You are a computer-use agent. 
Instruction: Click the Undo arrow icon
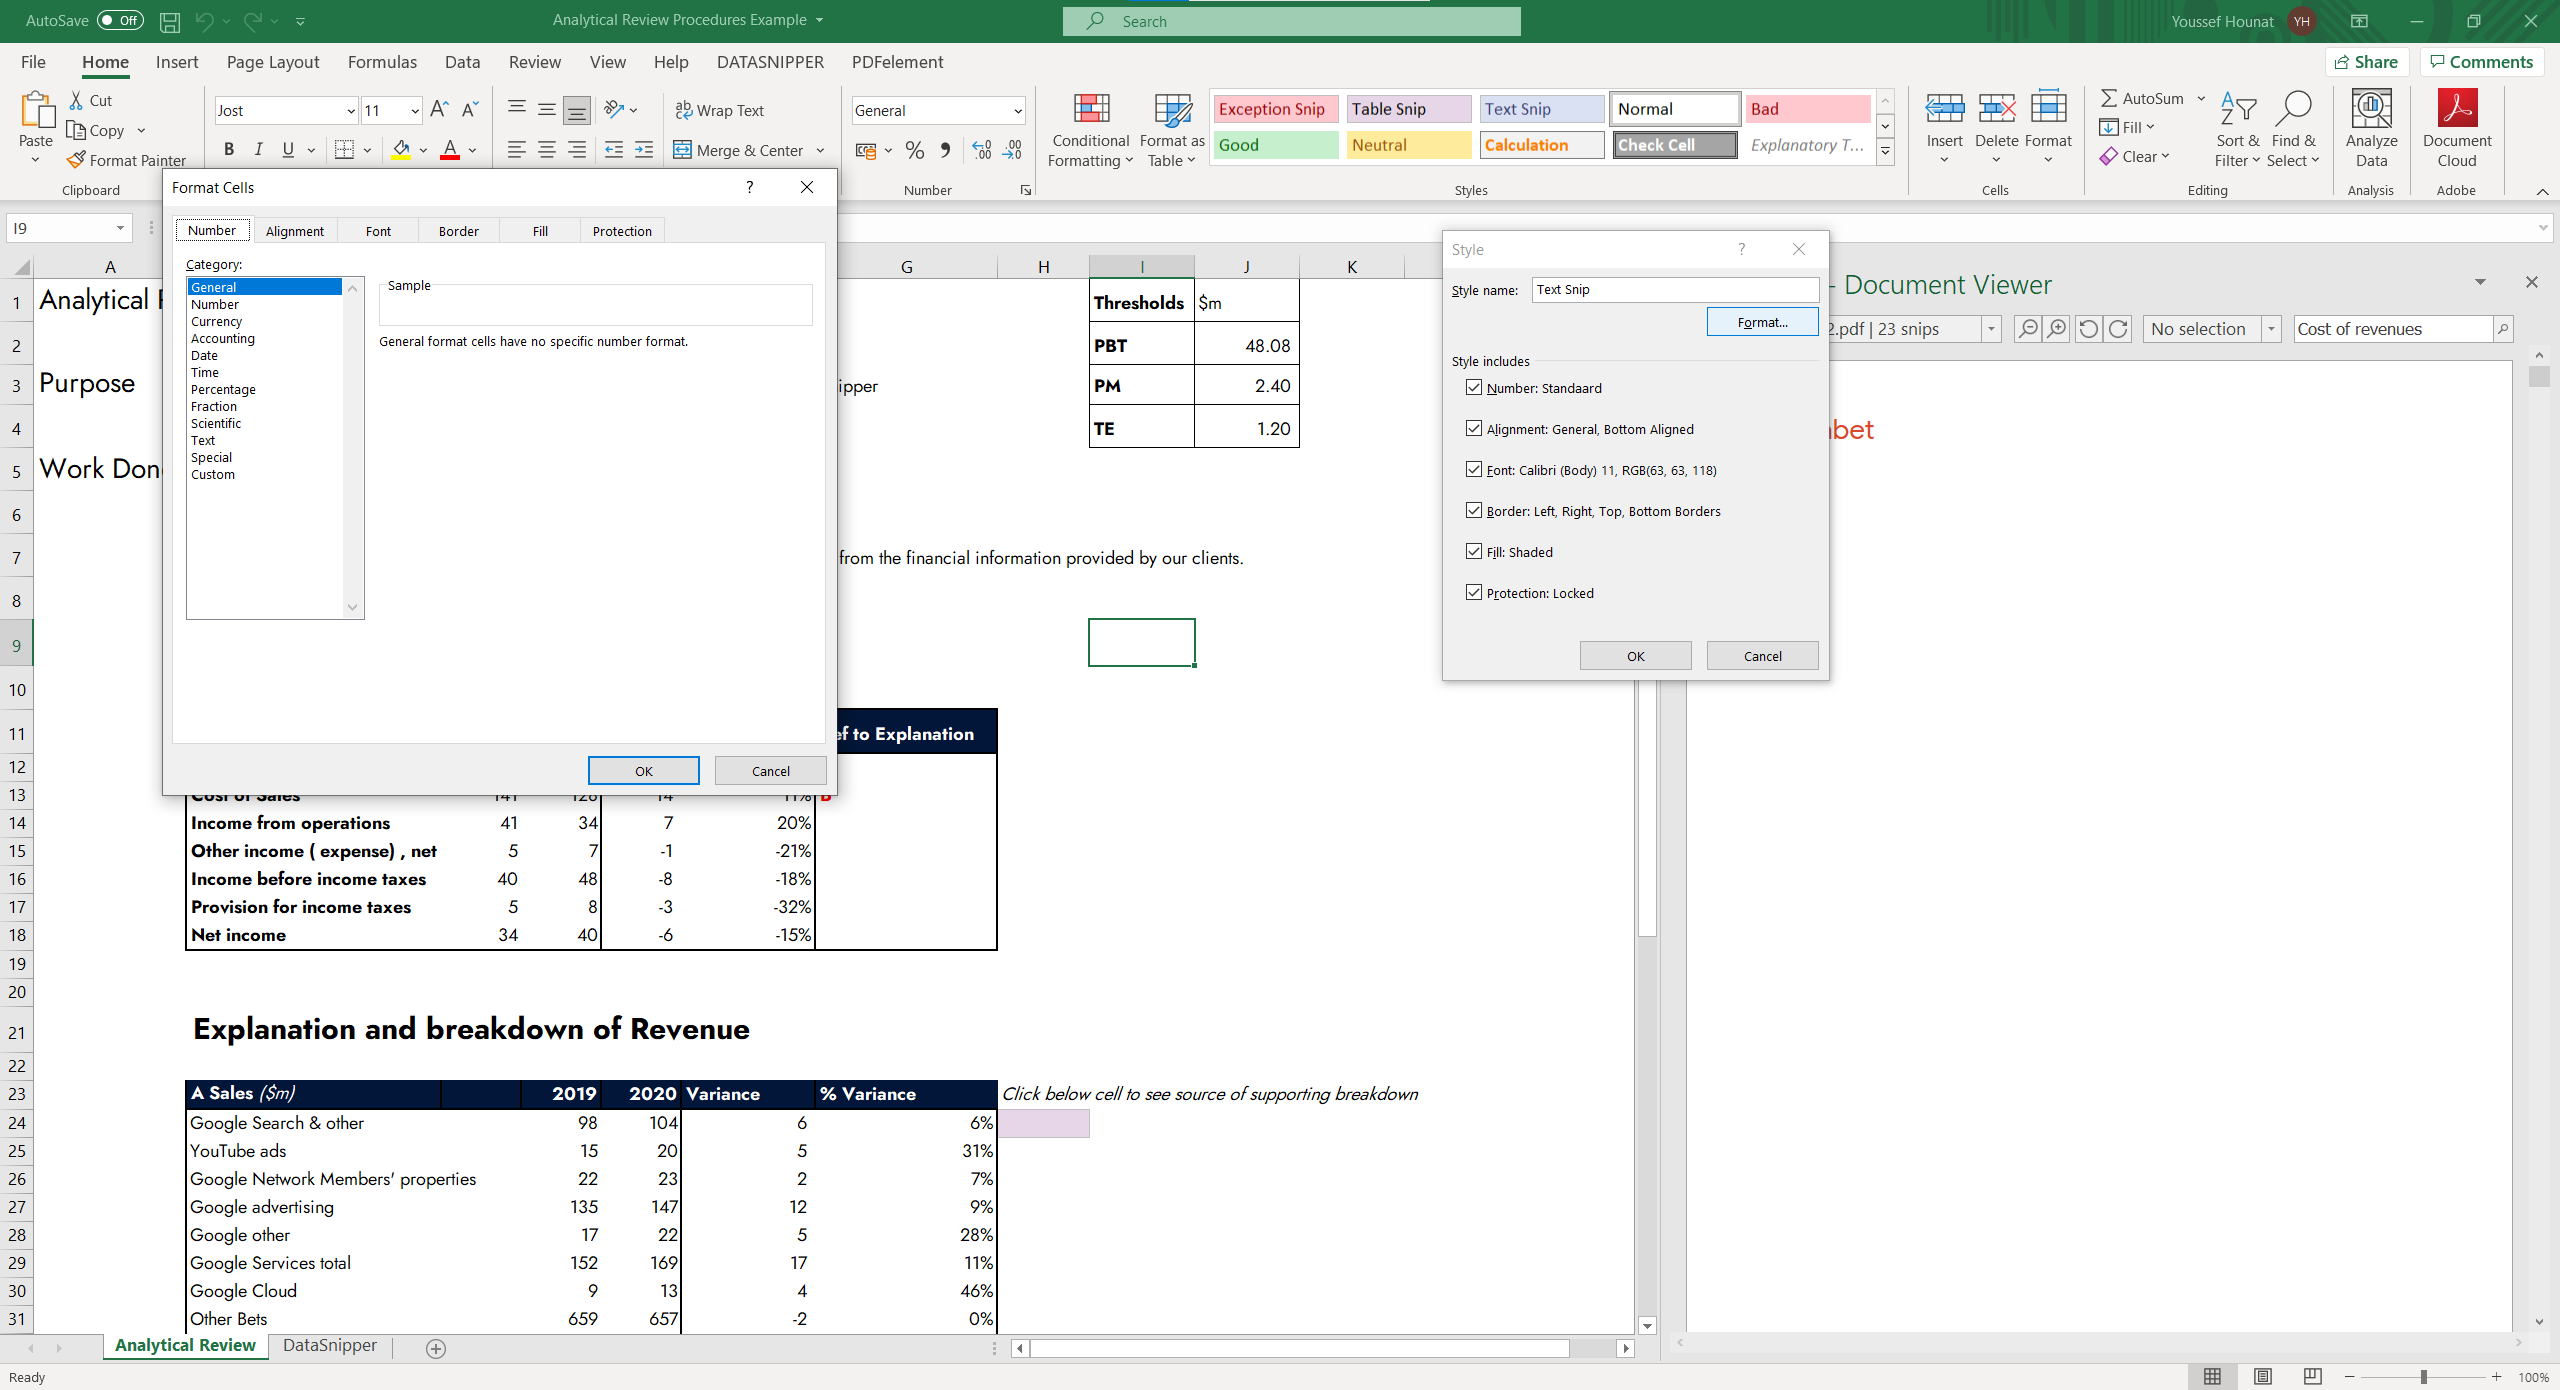[205, 20]
